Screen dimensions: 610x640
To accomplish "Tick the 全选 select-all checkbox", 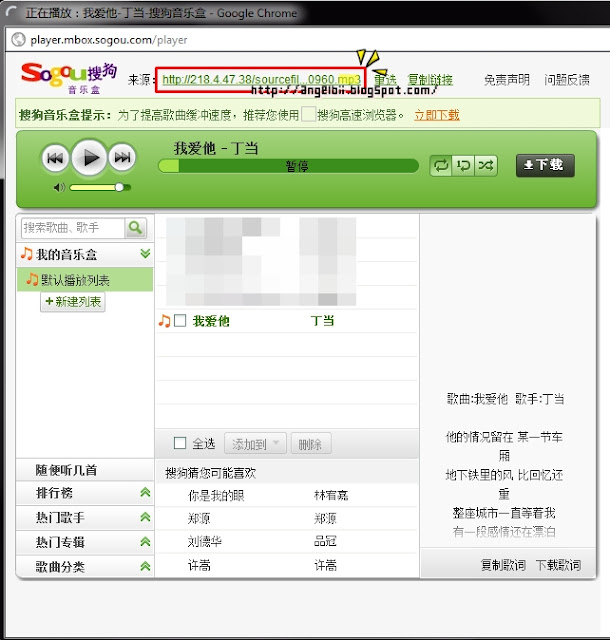I will 180,443.
